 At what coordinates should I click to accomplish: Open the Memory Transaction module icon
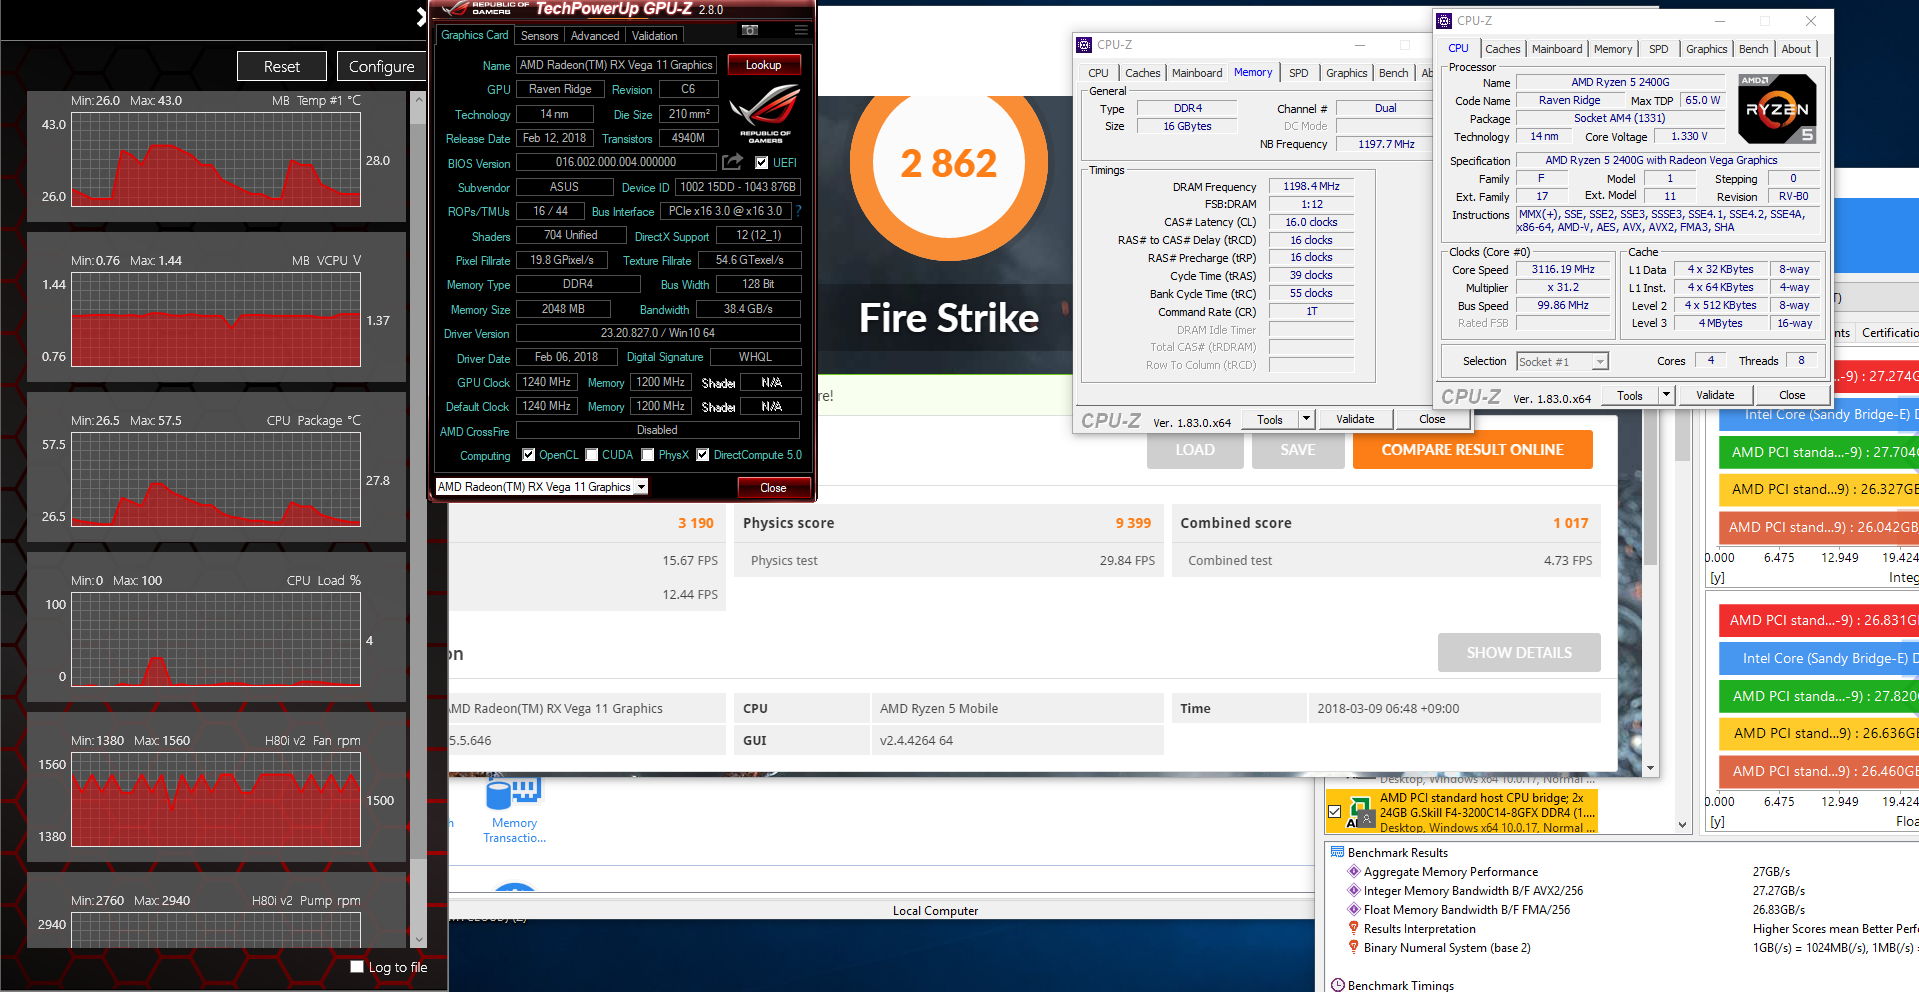click(x=514, y=812)
